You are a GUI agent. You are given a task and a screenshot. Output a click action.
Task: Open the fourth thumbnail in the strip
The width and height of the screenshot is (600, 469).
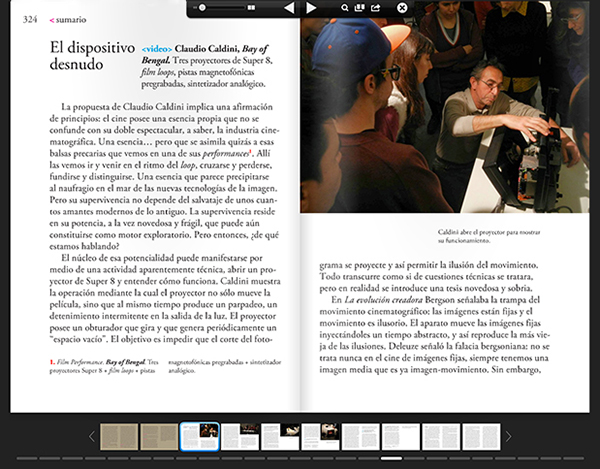point(240,436)
